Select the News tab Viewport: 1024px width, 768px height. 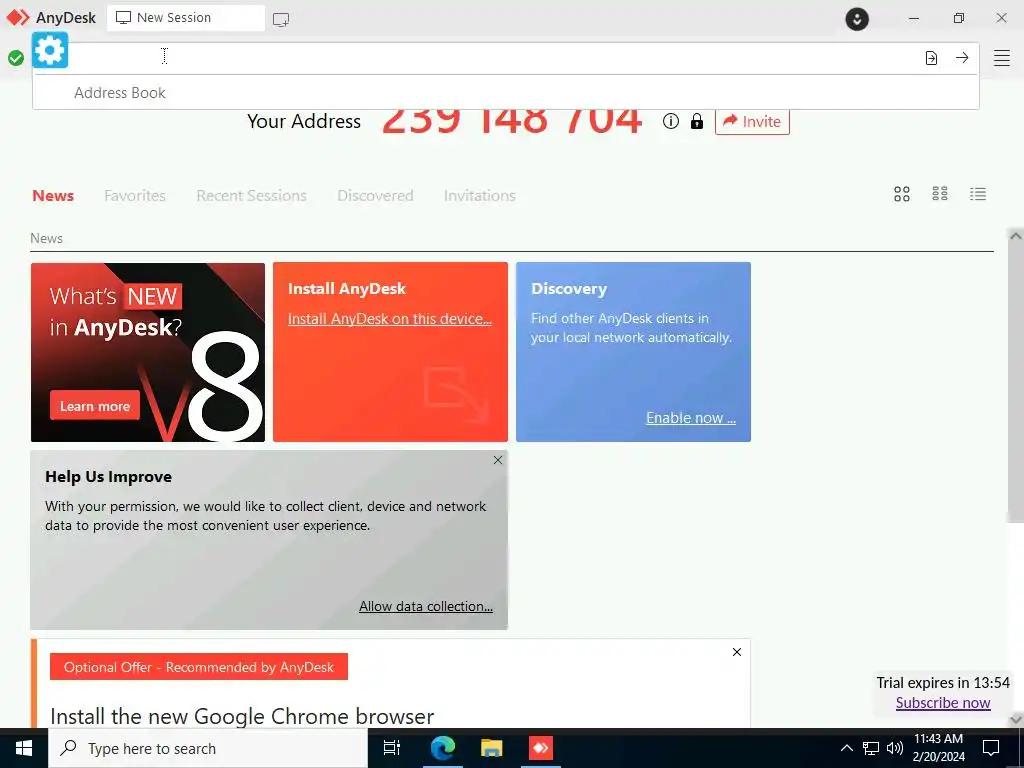point(53,195)
